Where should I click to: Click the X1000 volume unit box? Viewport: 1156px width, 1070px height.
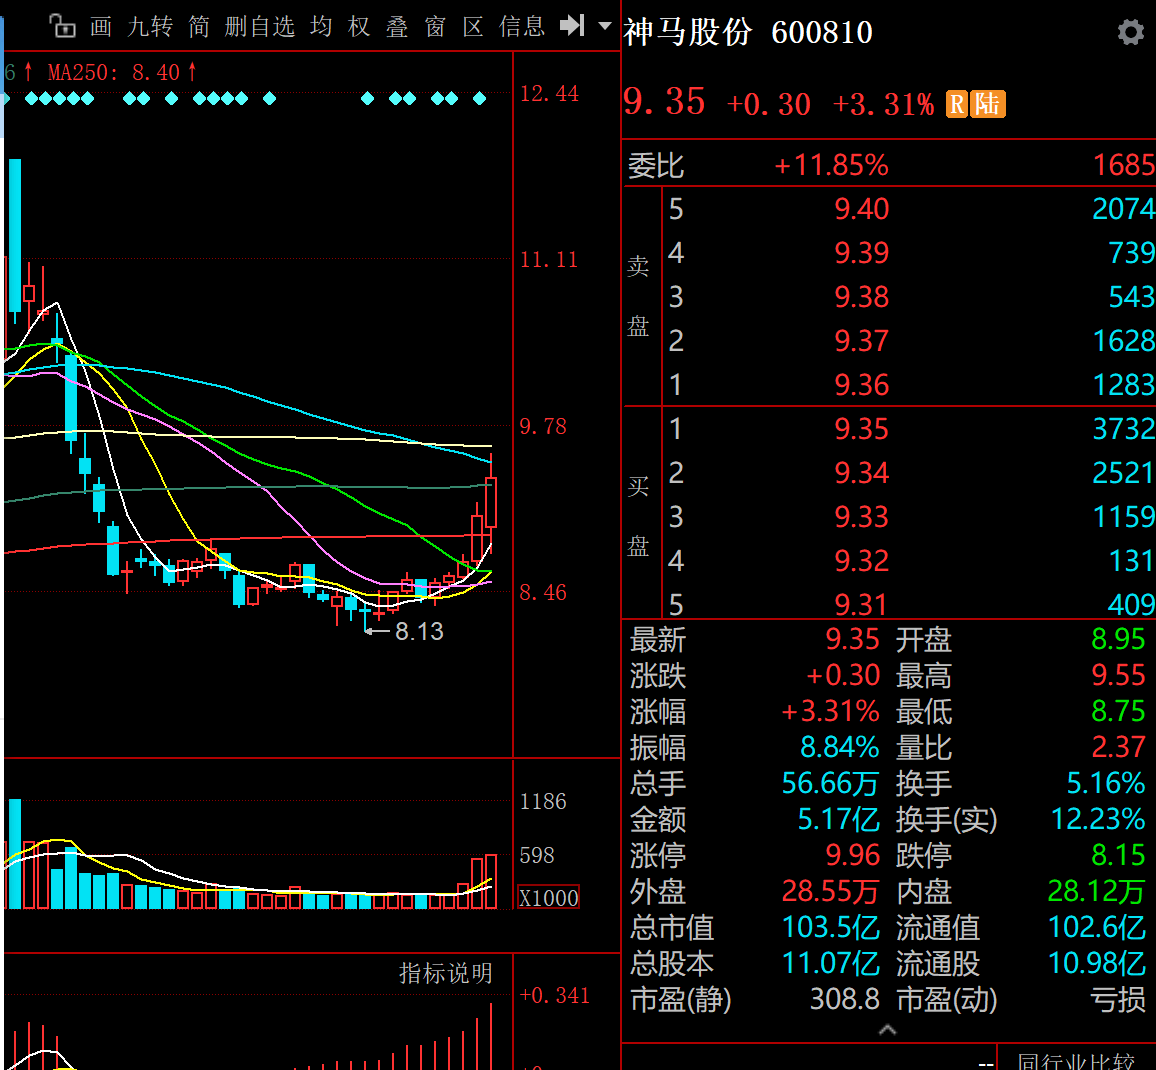pyautogui.click(x=549, y=897)
